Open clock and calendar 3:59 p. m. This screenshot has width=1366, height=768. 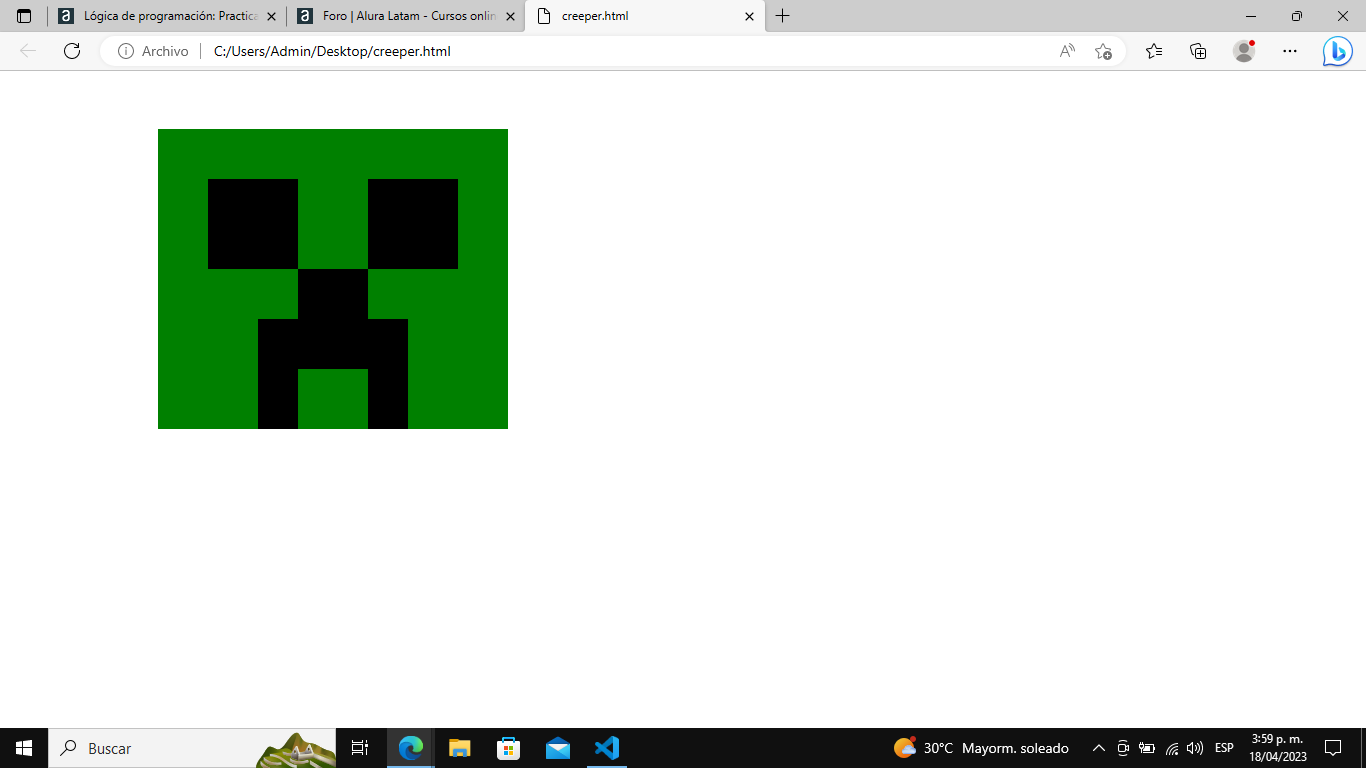[1277, 748]
